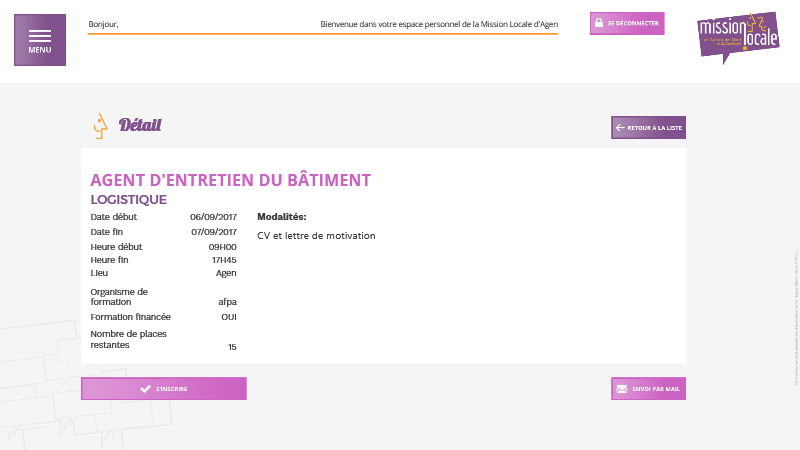Select the Agent d'entretien du bâtiment title
Screen dimensions: 800x450
230,180
